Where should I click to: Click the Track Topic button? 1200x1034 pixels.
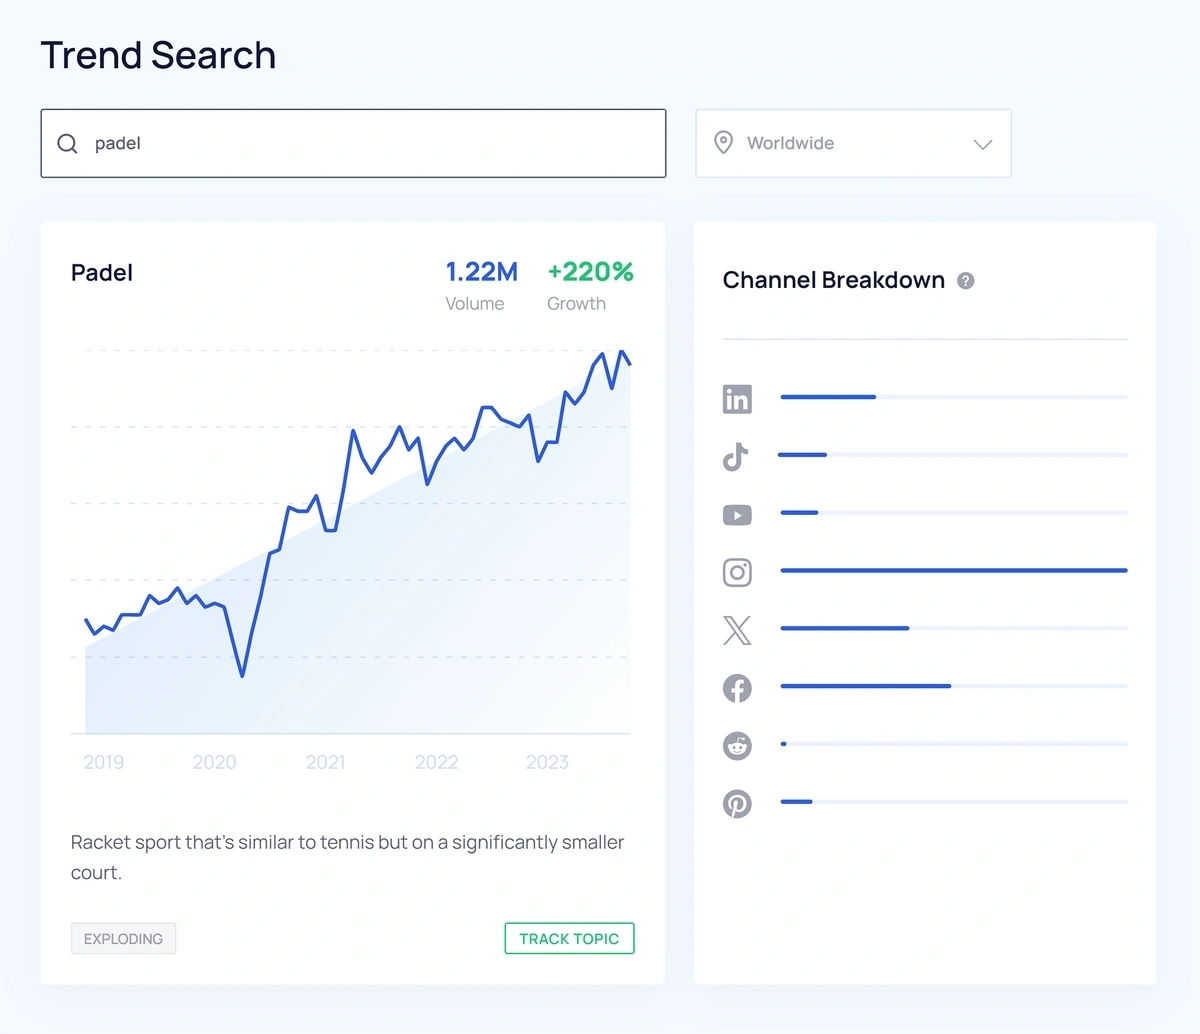569,939
